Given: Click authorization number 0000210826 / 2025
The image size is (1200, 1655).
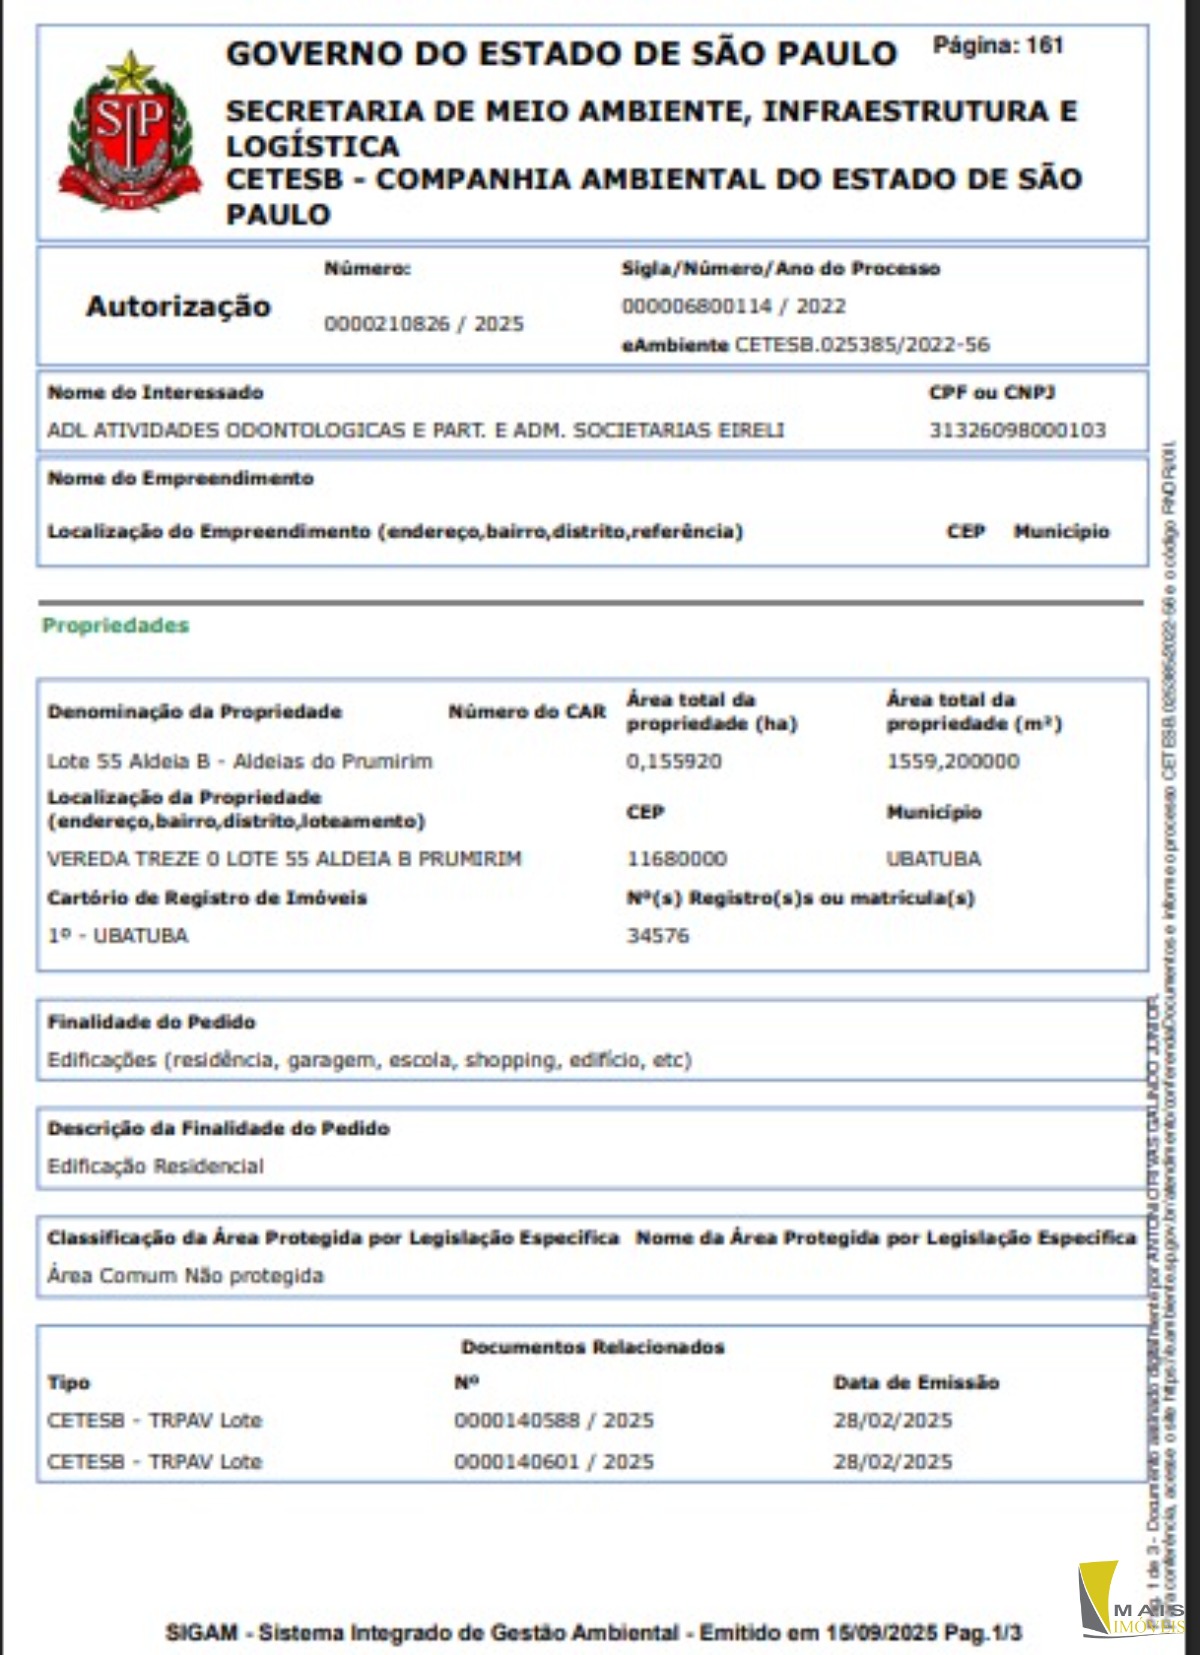Looking at the screenshot, I should click(423, 324).
